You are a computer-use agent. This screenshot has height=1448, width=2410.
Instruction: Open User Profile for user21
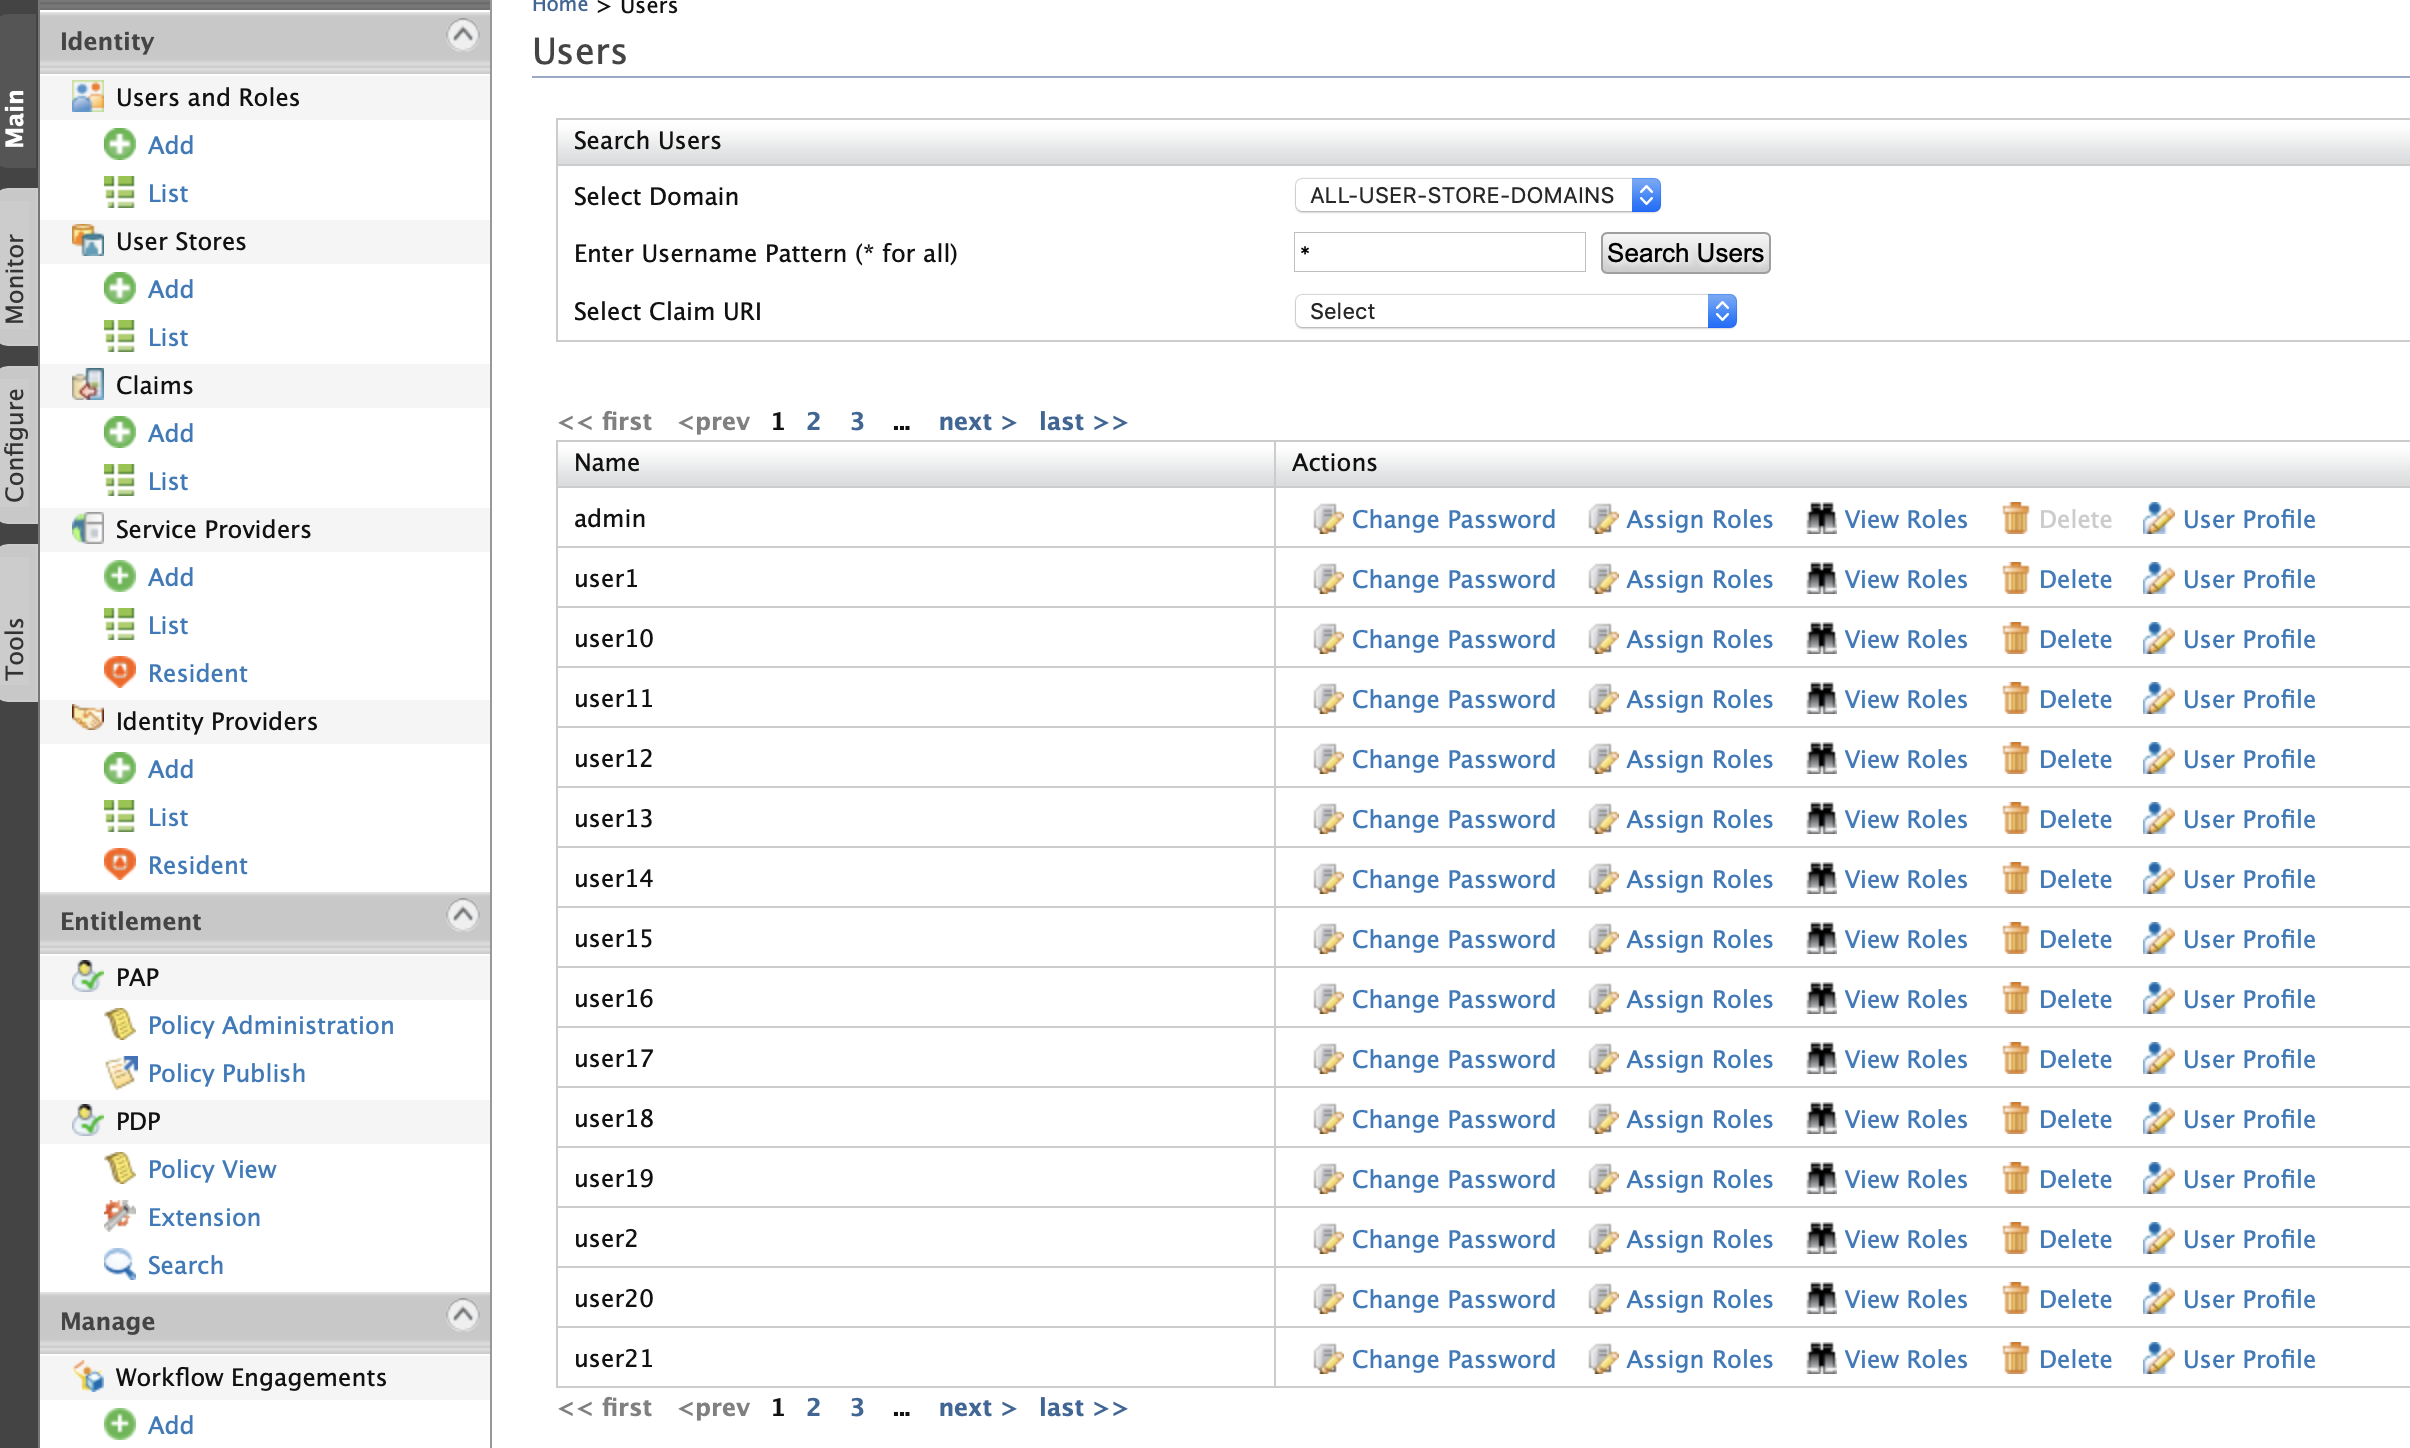2248,1358
